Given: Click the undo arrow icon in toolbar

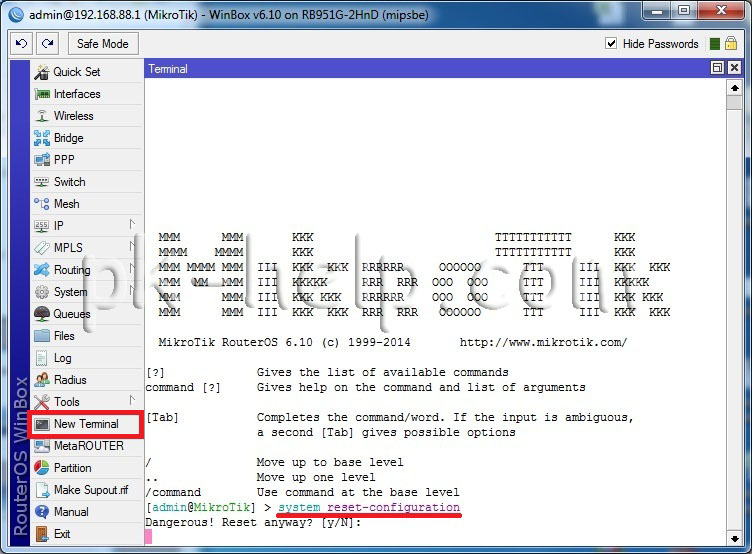Looking at the screenshot, I should pos(22,44).
